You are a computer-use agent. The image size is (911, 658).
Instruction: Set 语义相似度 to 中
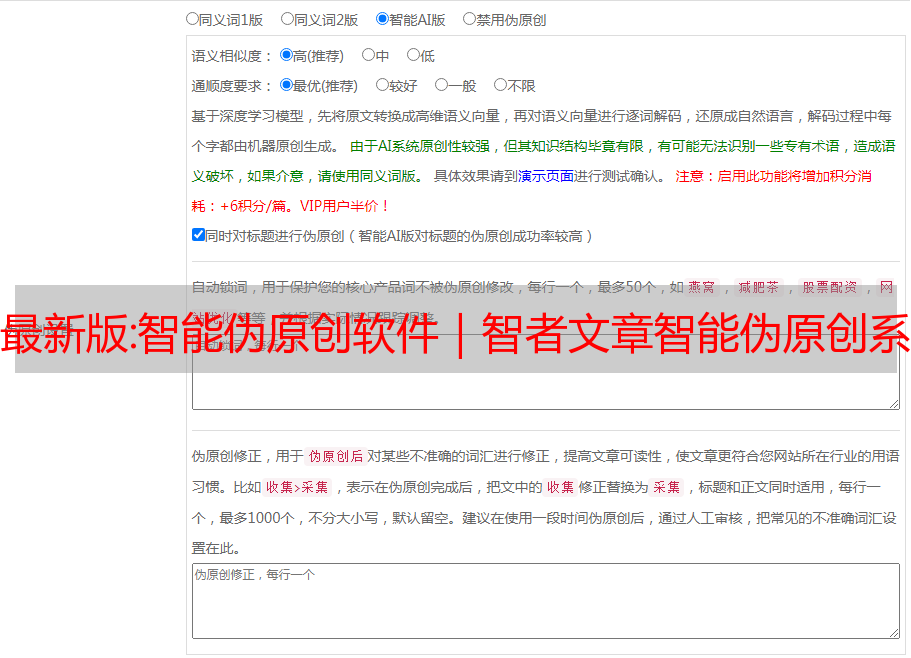(x=368, y=55)
